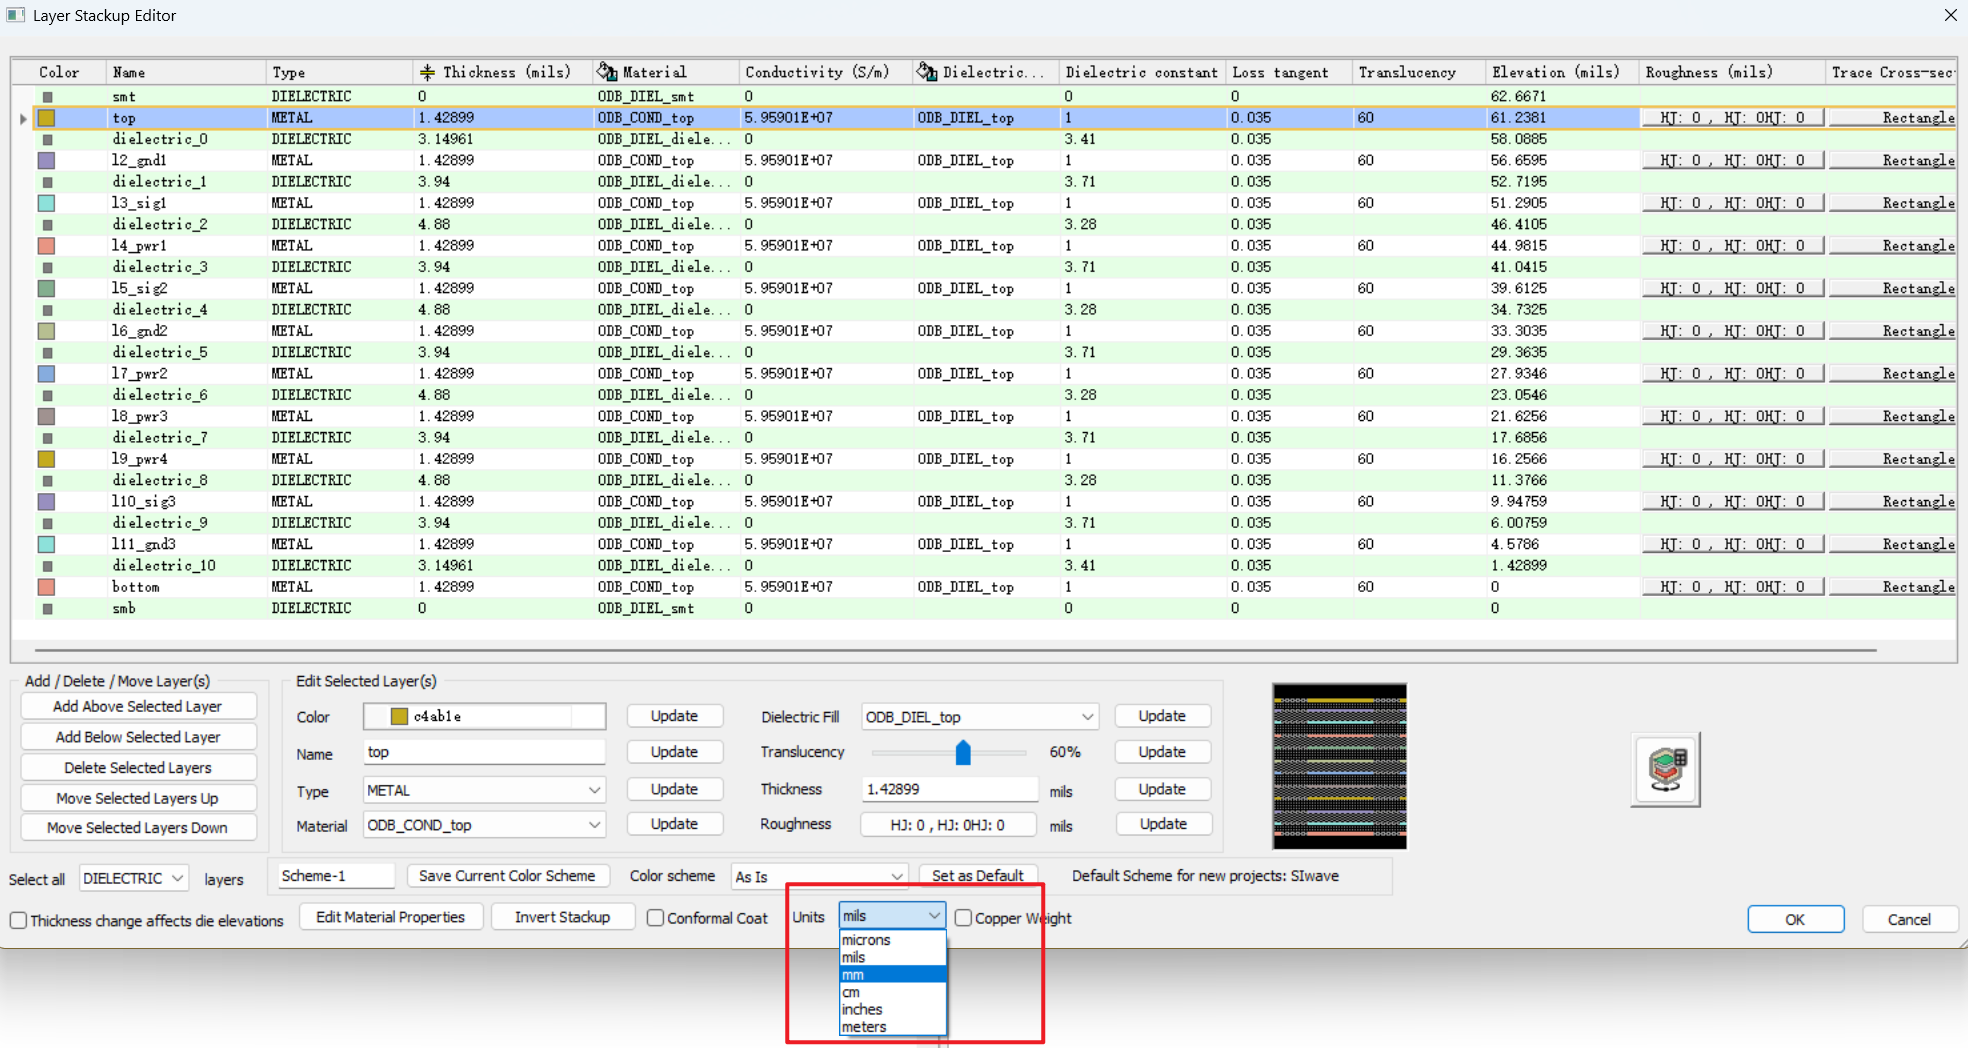Click the row selector arrow beside top layer
The image size is (1968, 1048).
pos(23,118)
